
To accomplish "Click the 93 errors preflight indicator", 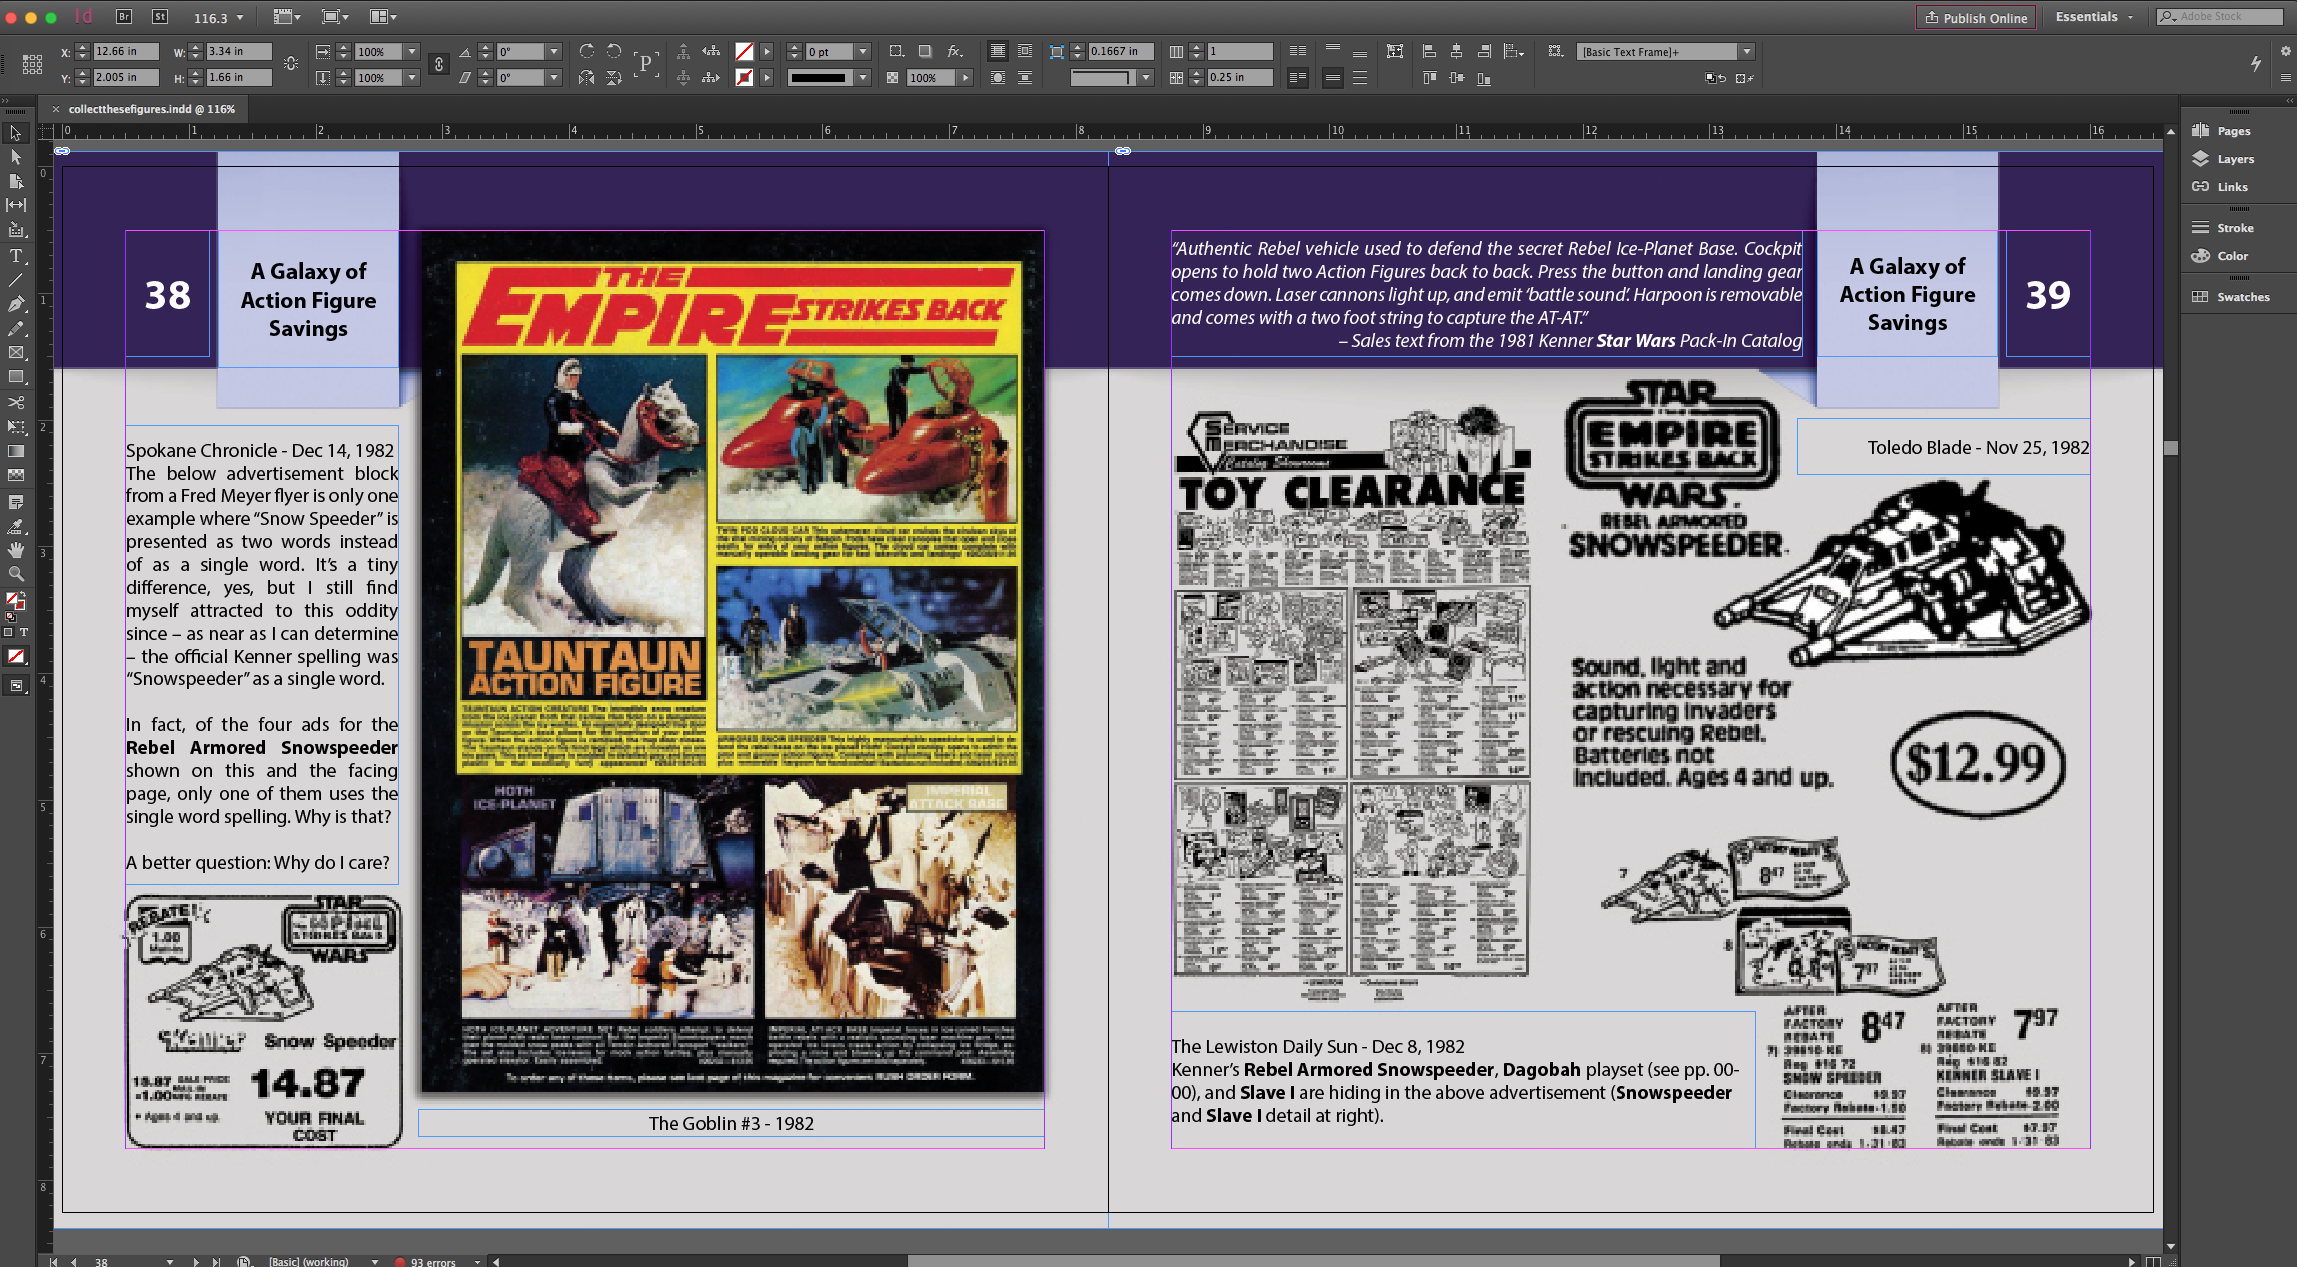I will pyautogui.click(x=426, y=1261).
